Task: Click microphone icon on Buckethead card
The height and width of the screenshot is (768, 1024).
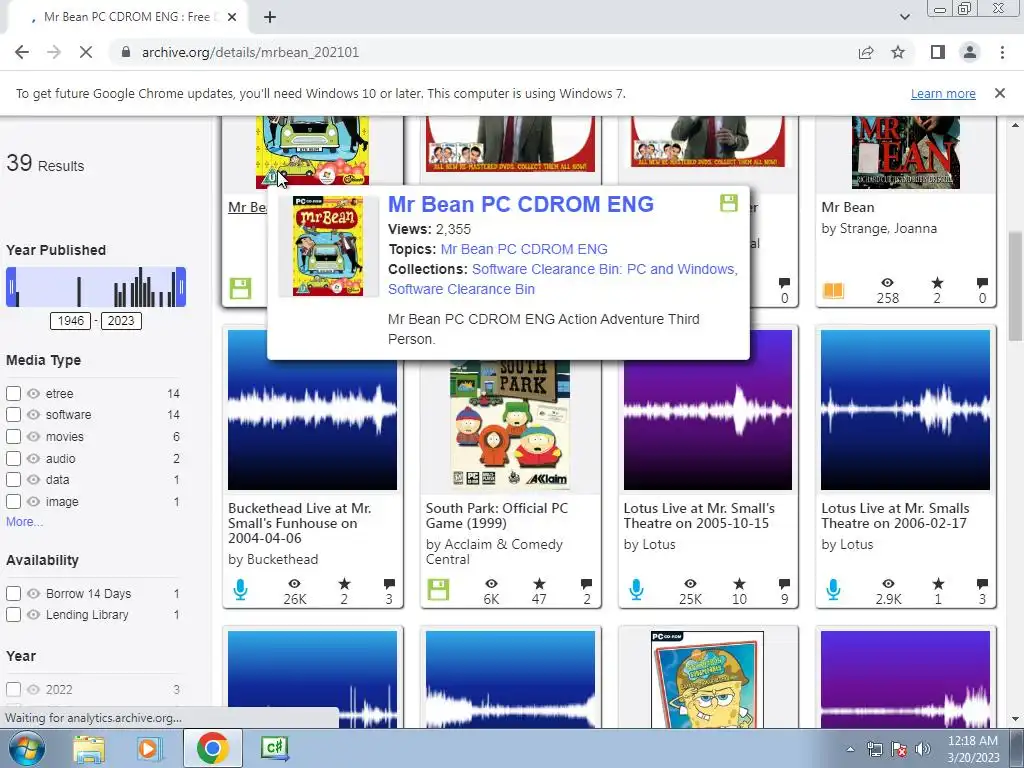Action: point(240,590)
